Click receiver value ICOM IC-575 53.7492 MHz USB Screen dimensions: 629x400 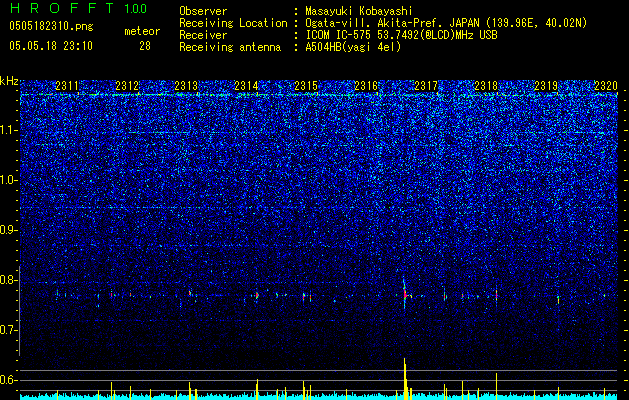point(401,35)
